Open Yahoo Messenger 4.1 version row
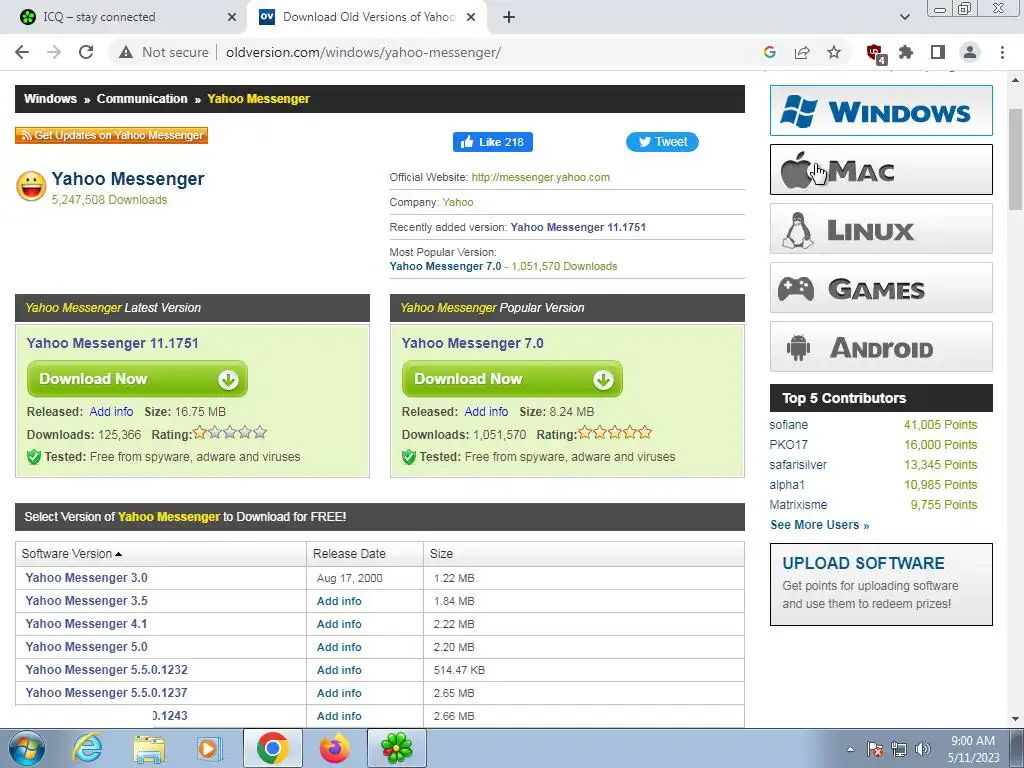Viewport: 1024px width, 768px height. pos(86,624)
